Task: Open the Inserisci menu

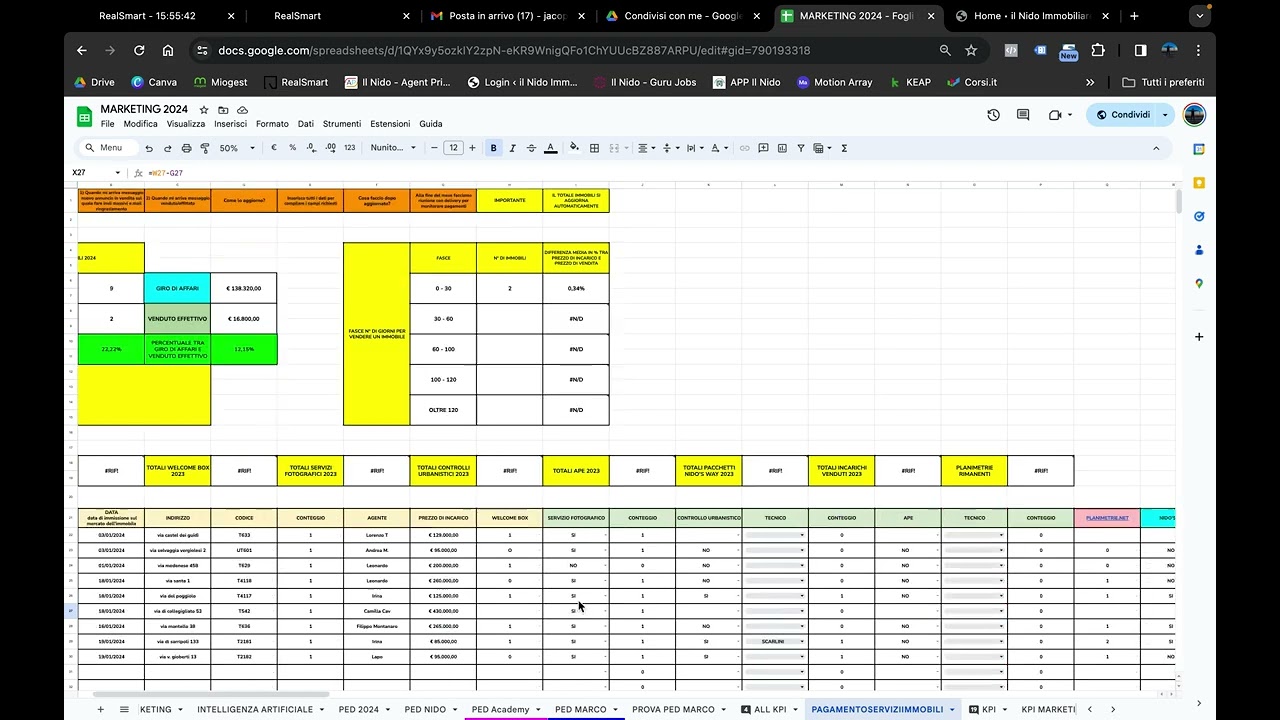Action: 230,124
